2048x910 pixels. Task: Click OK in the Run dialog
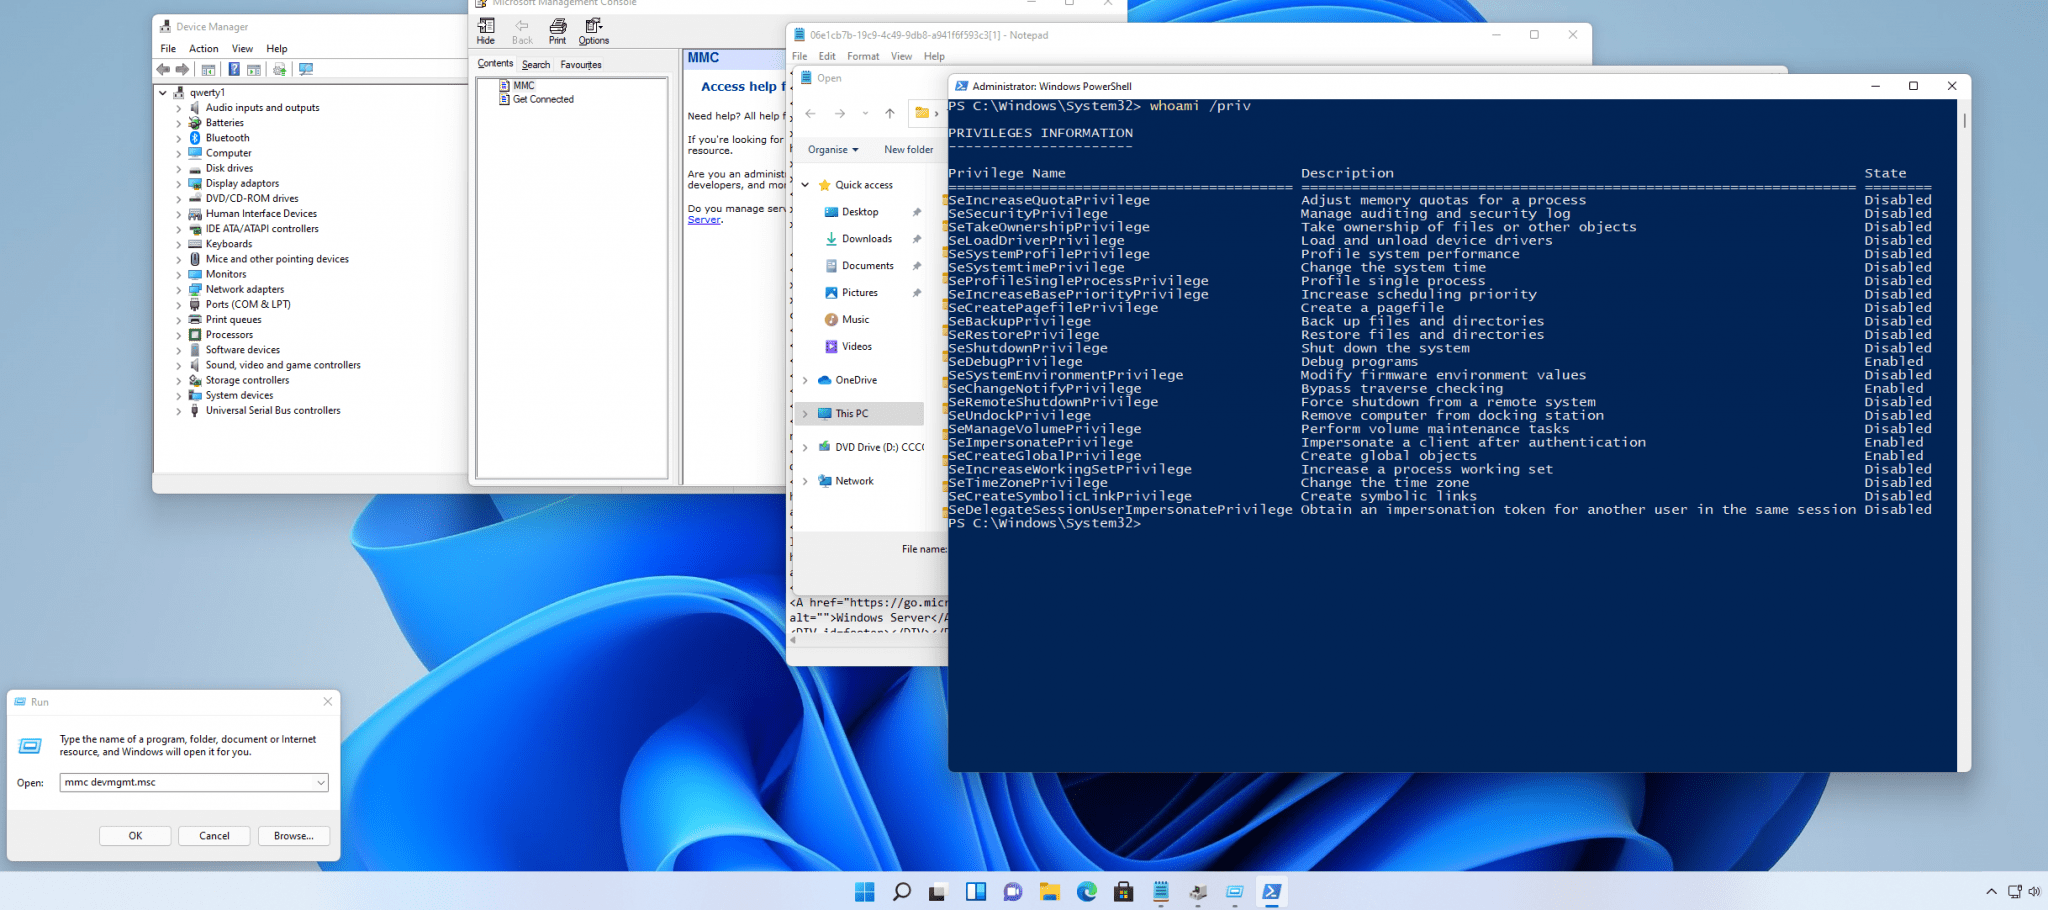tap(135, 836)
